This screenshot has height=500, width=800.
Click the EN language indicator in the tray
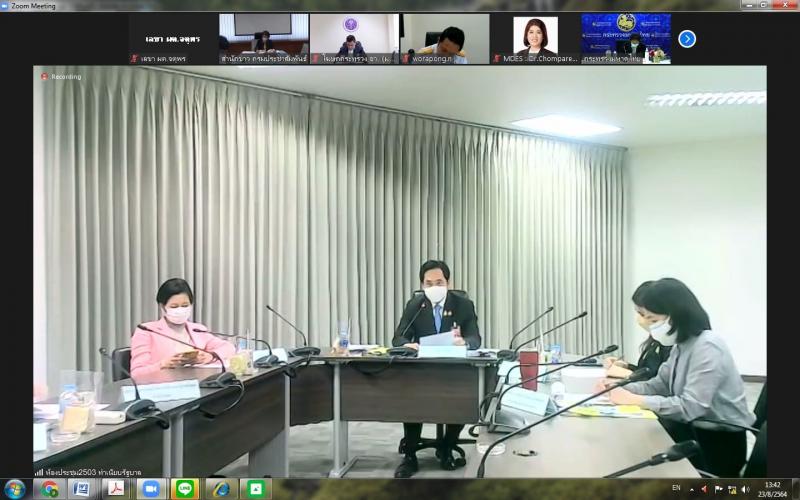click(x=676, y=488)
